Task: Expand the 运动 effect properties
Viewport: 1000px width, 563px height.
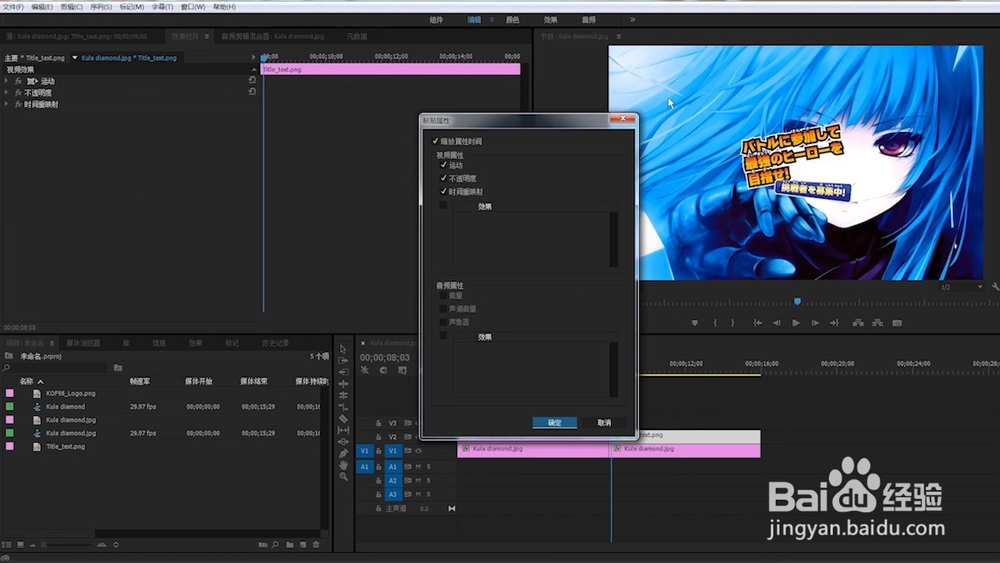Action: (x=6, y=81)
